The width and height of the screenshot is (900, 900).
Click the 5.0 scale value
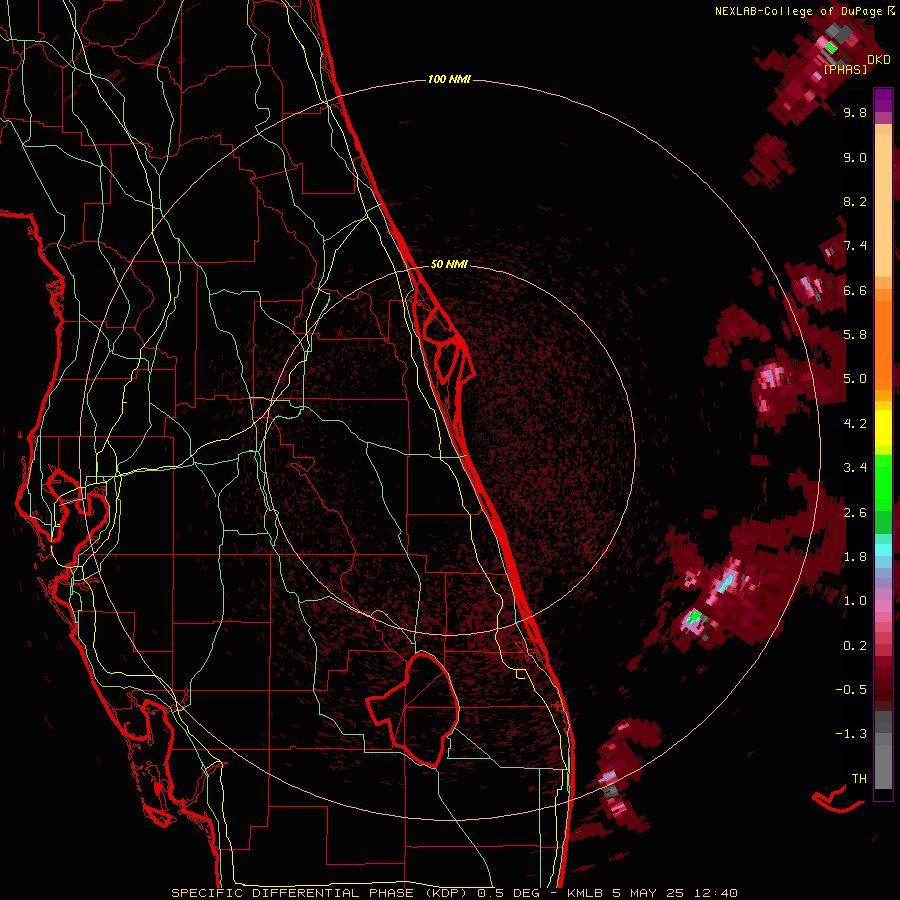click(855, 379)
